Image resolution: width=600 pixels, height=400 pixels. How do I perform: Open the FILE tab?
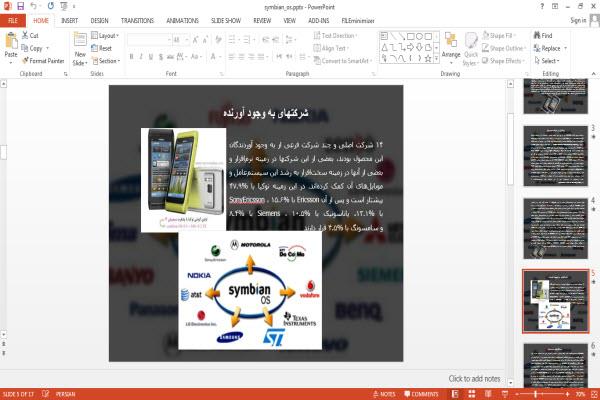13,21
